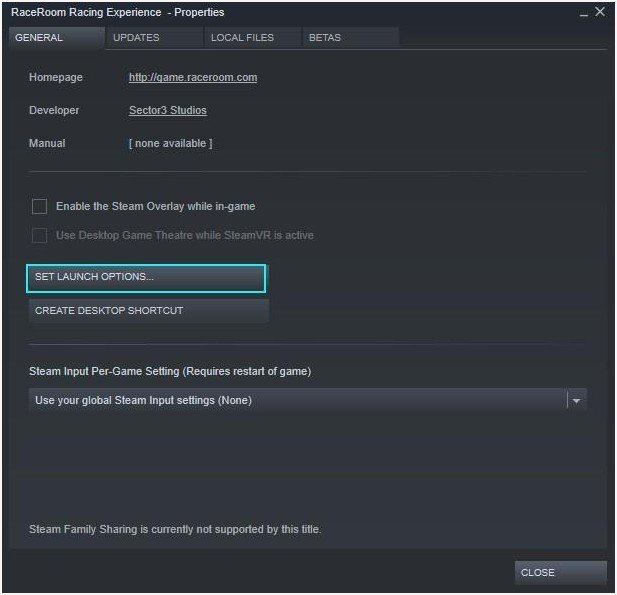Click the RaceRoom Racing Experience title bar
This screenshot has height=595, width=617.
(118, 13)
